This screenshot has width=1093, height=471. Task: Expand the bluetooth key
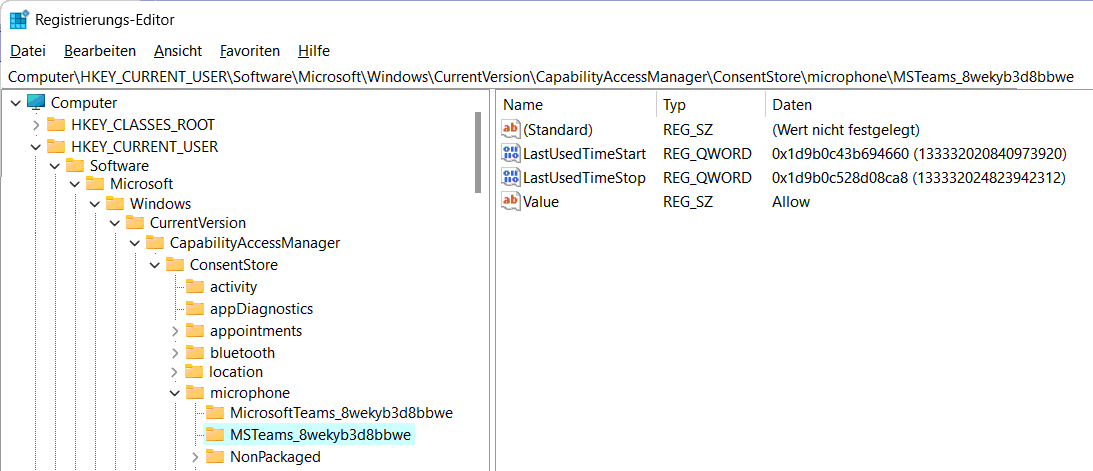tap(175, 353)
